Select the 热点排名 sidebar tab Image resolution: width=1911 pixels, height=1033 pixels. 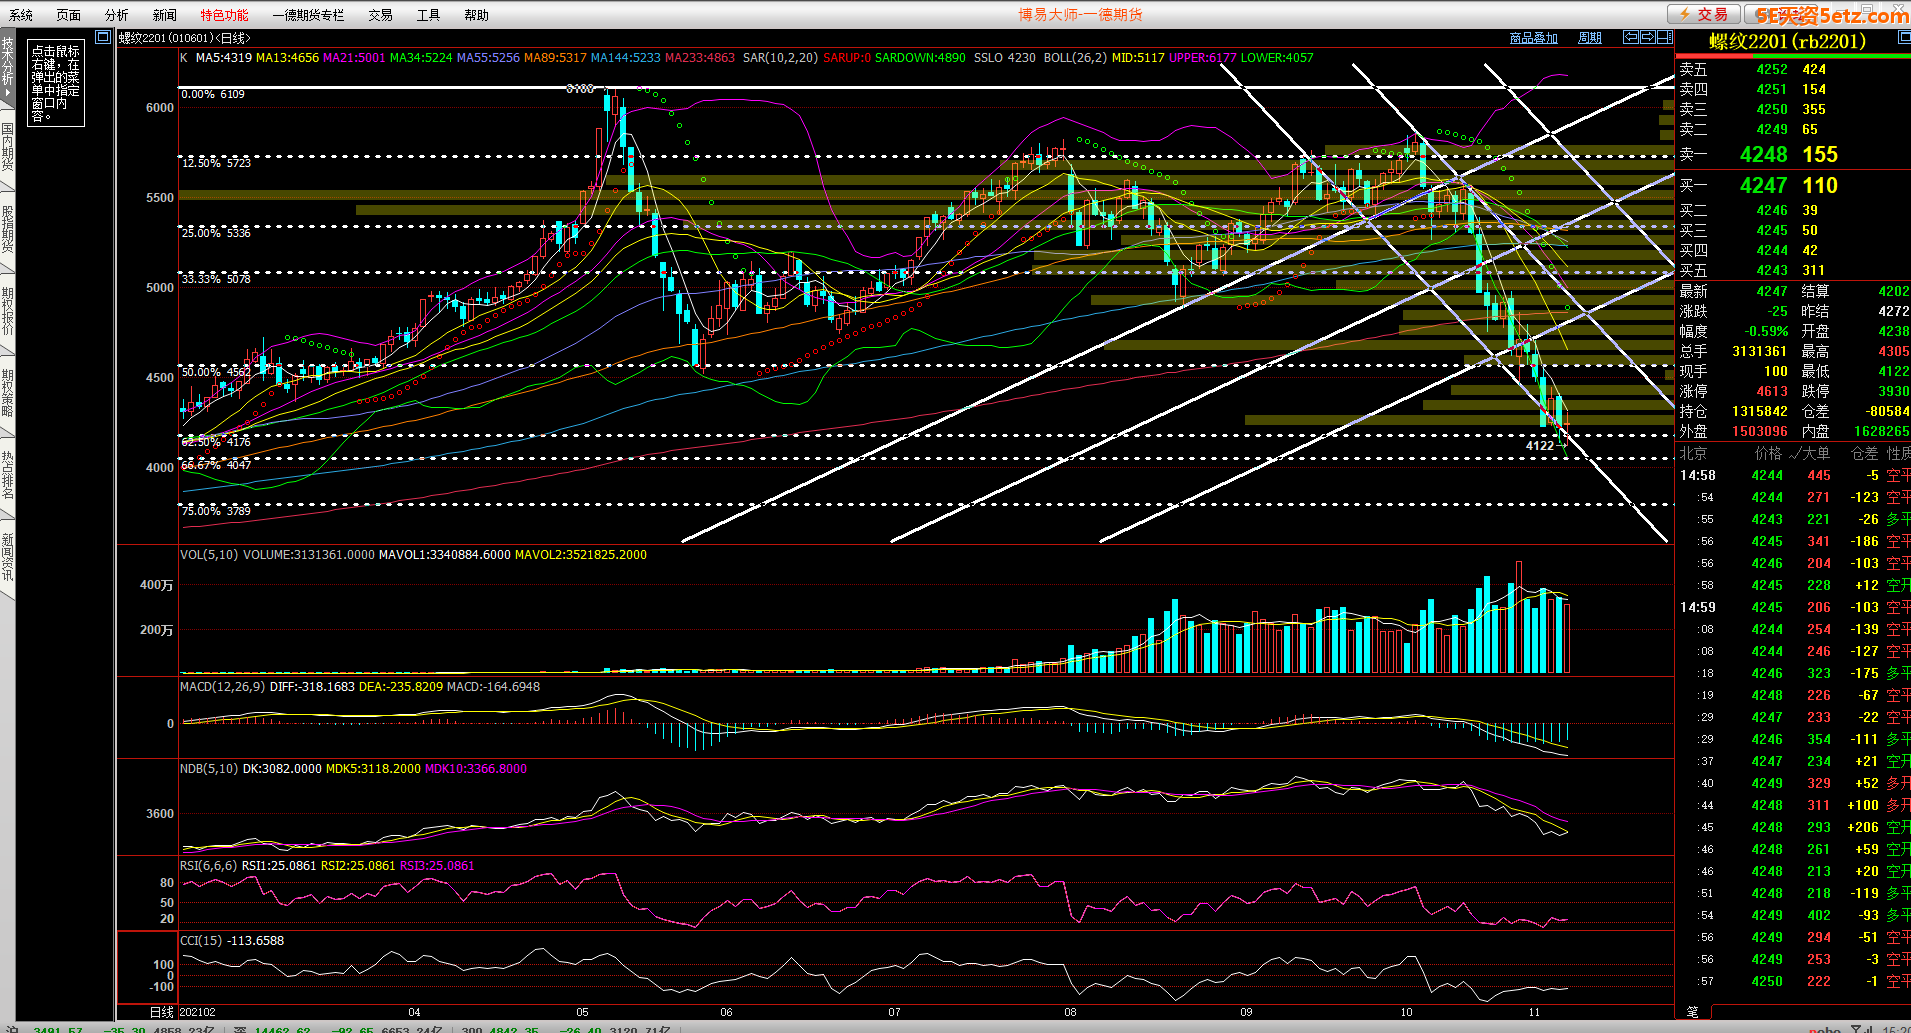7,475
